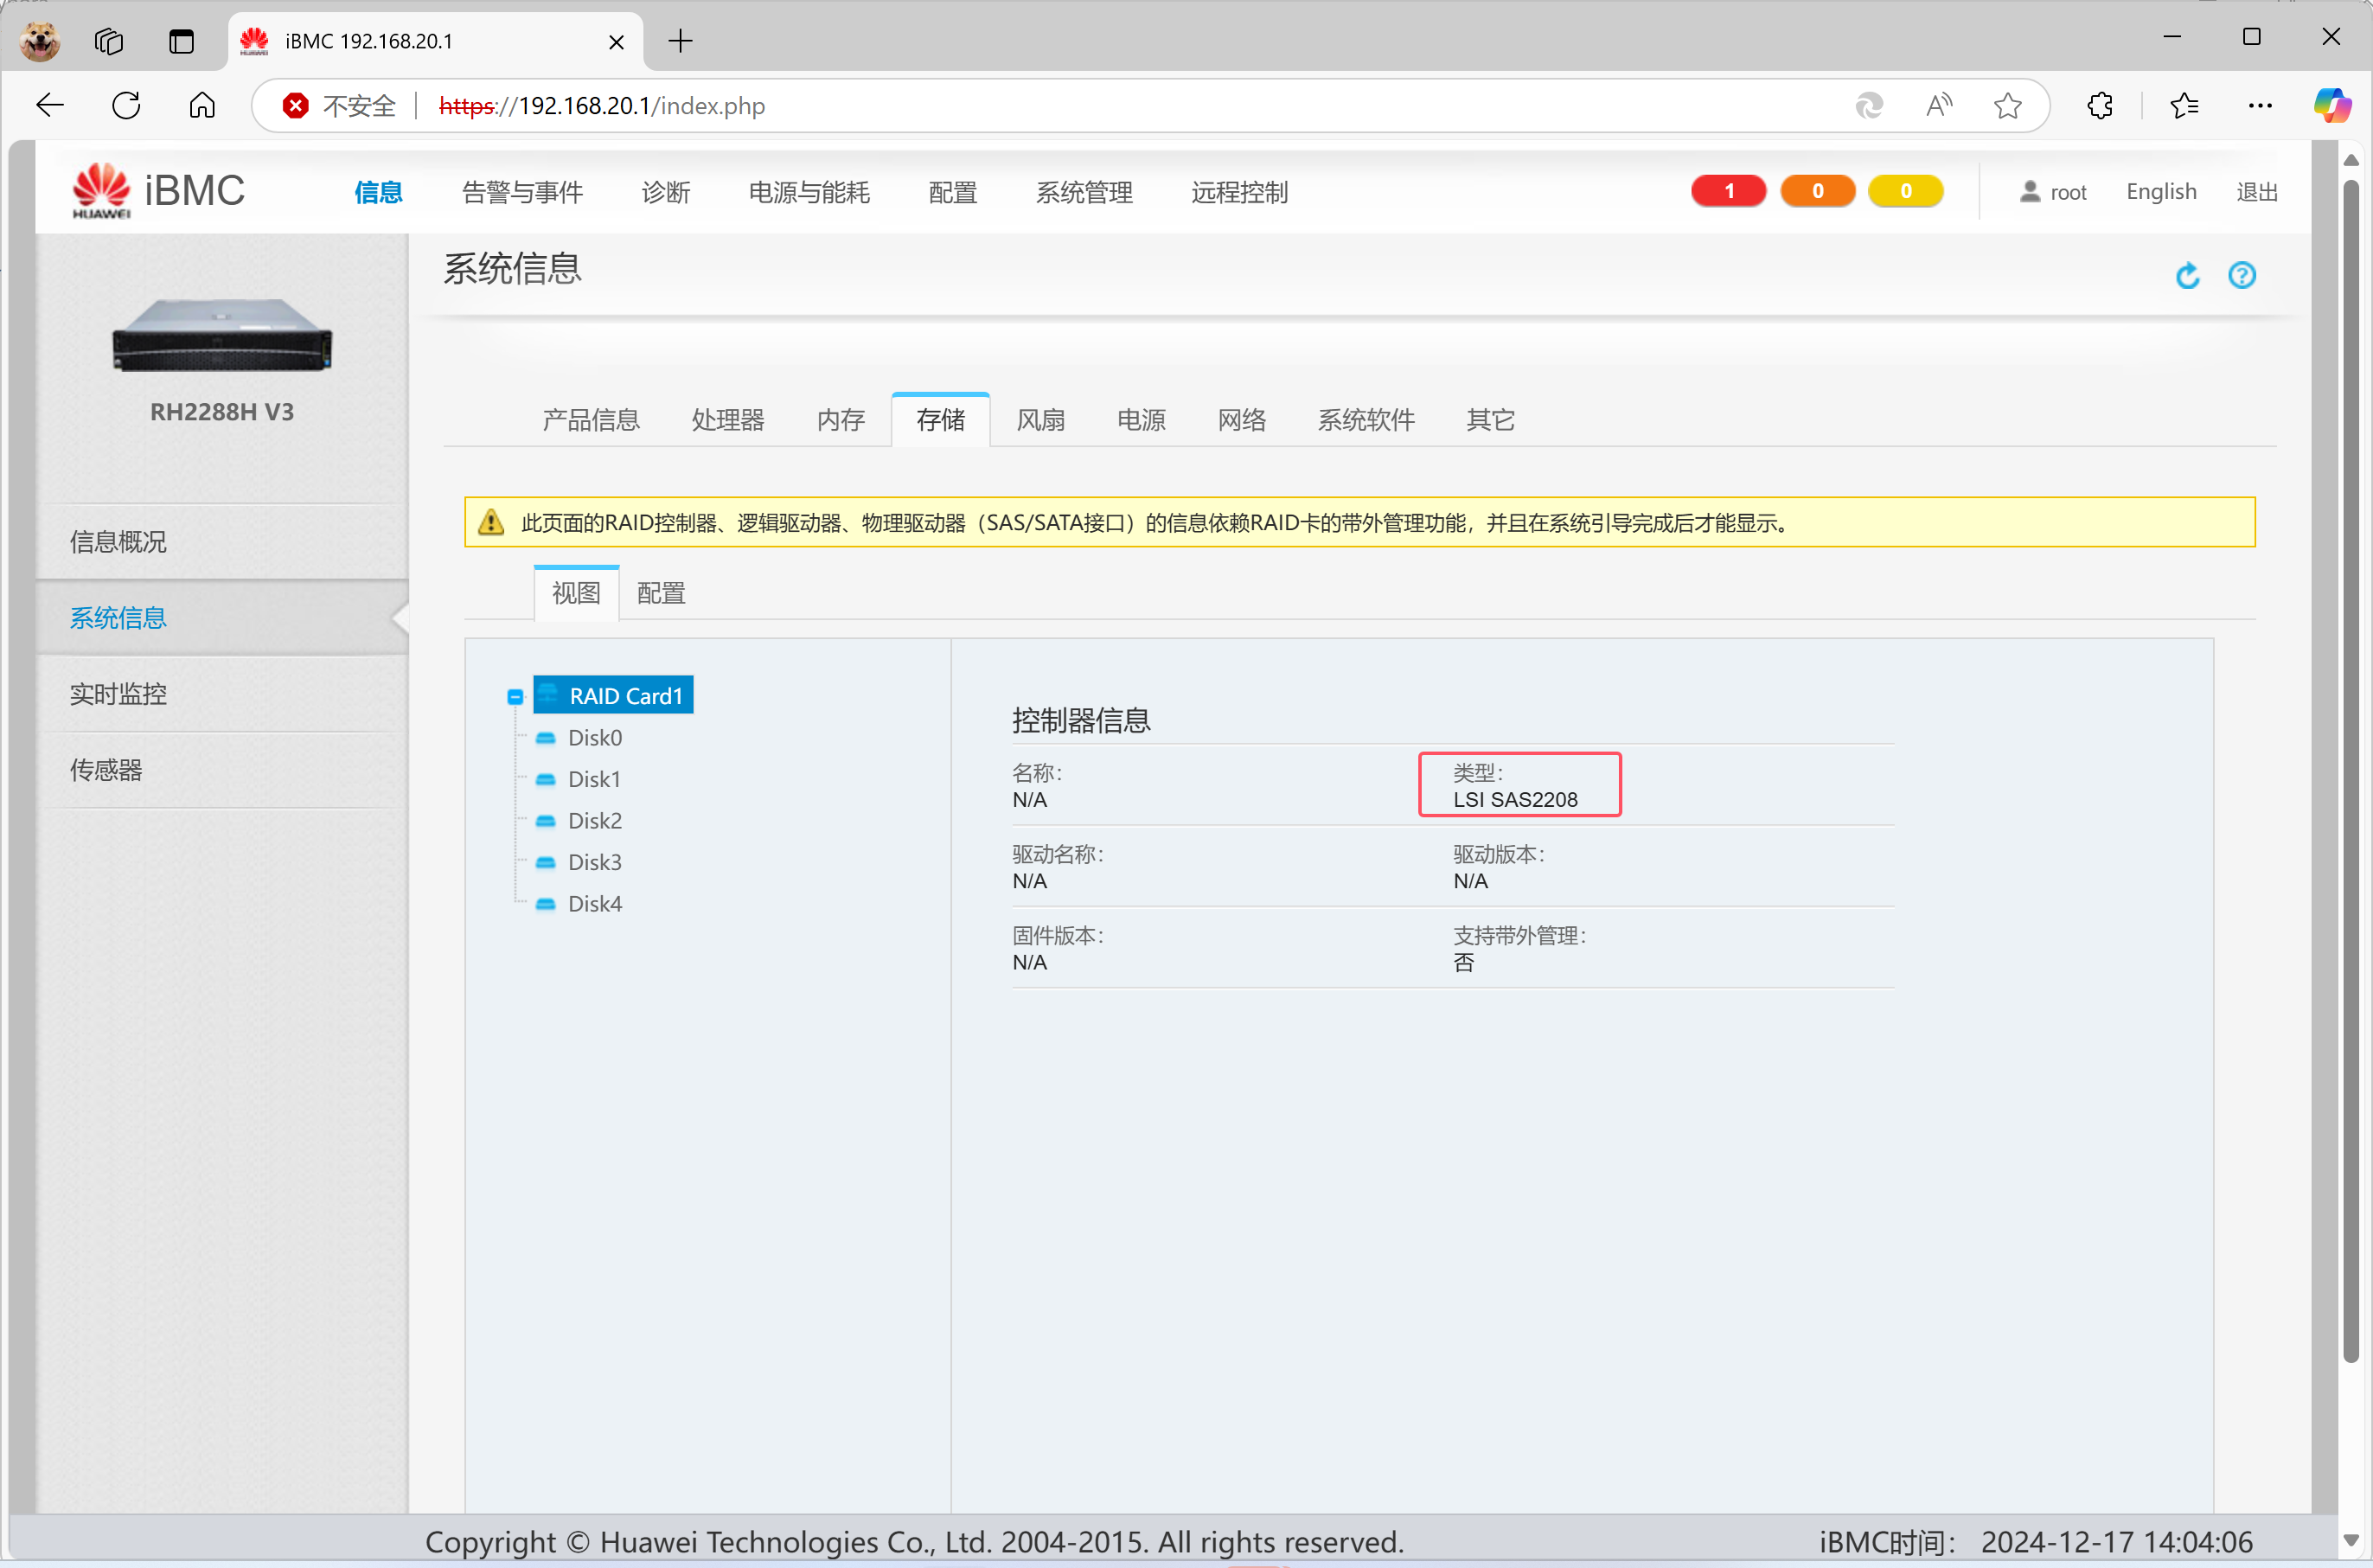
Task: Click the page refresh icon beside help
Action: (2187, 275)
